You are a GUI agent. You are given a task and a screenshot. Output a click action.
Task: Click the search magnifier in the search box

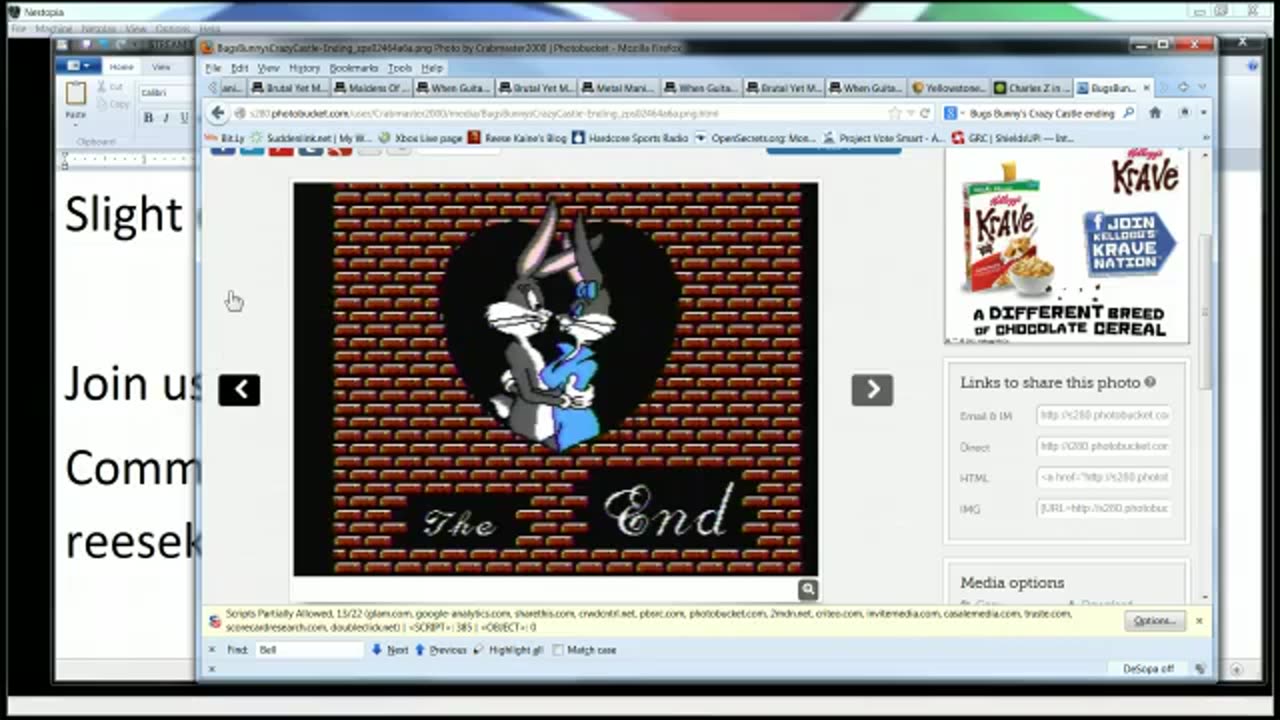1129,113
